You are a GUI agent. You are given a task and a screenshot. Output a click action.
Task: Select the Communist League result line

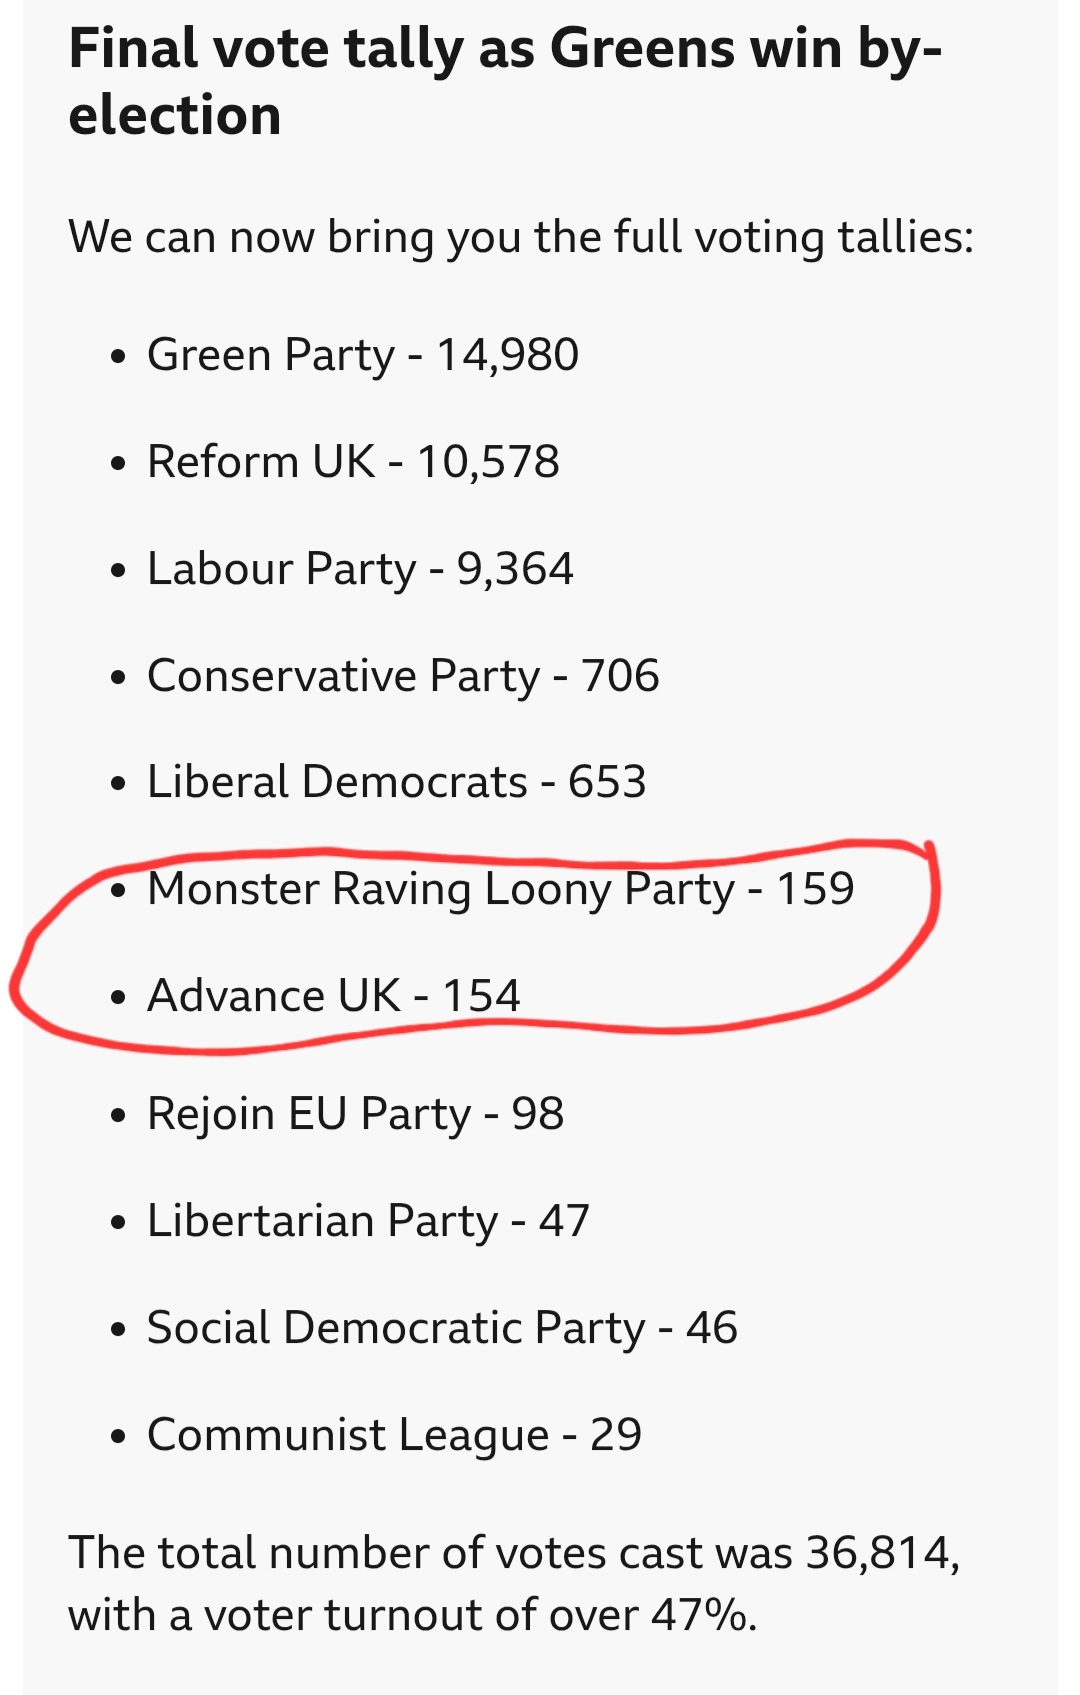[394, 1436]
